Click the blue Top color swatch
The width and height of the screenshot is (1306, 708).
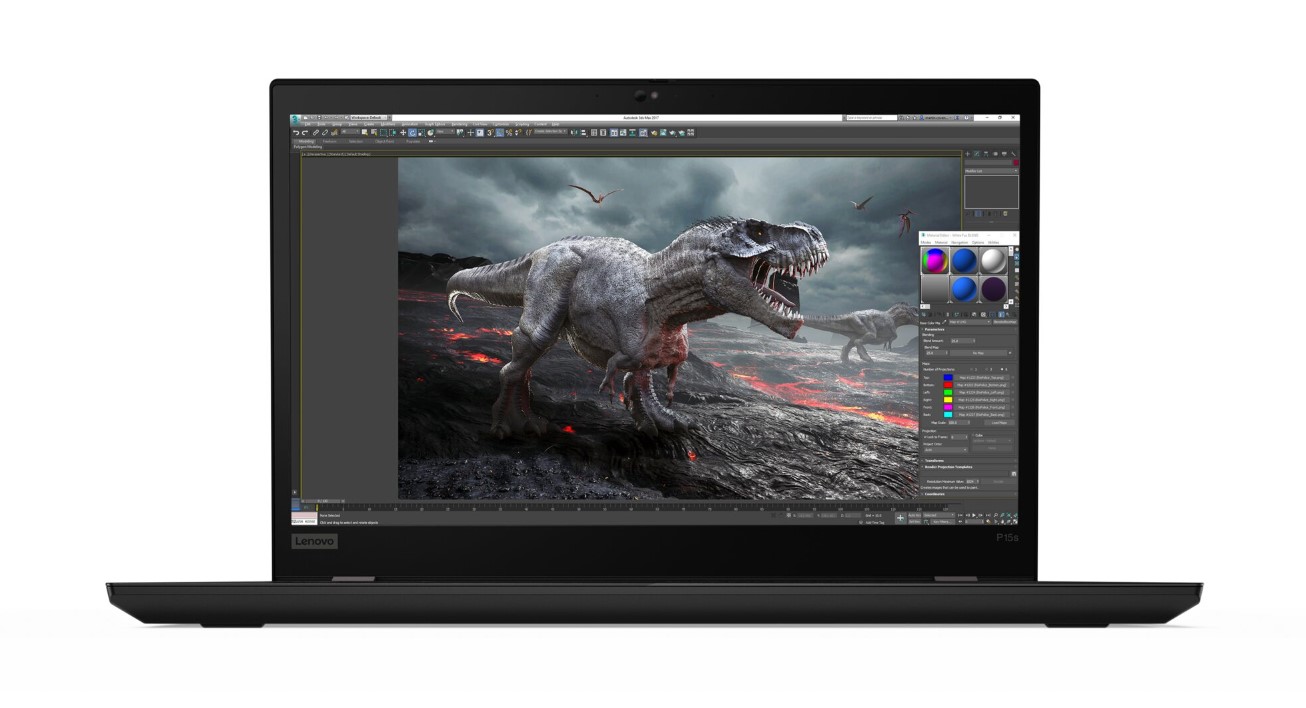pyautogui.click(x=948, y=377)
